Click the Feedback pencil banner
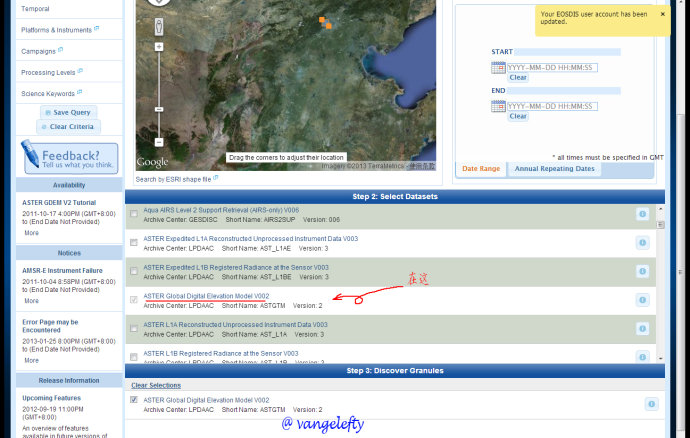Screen dimensions: 690x438 tap(70, 157)
